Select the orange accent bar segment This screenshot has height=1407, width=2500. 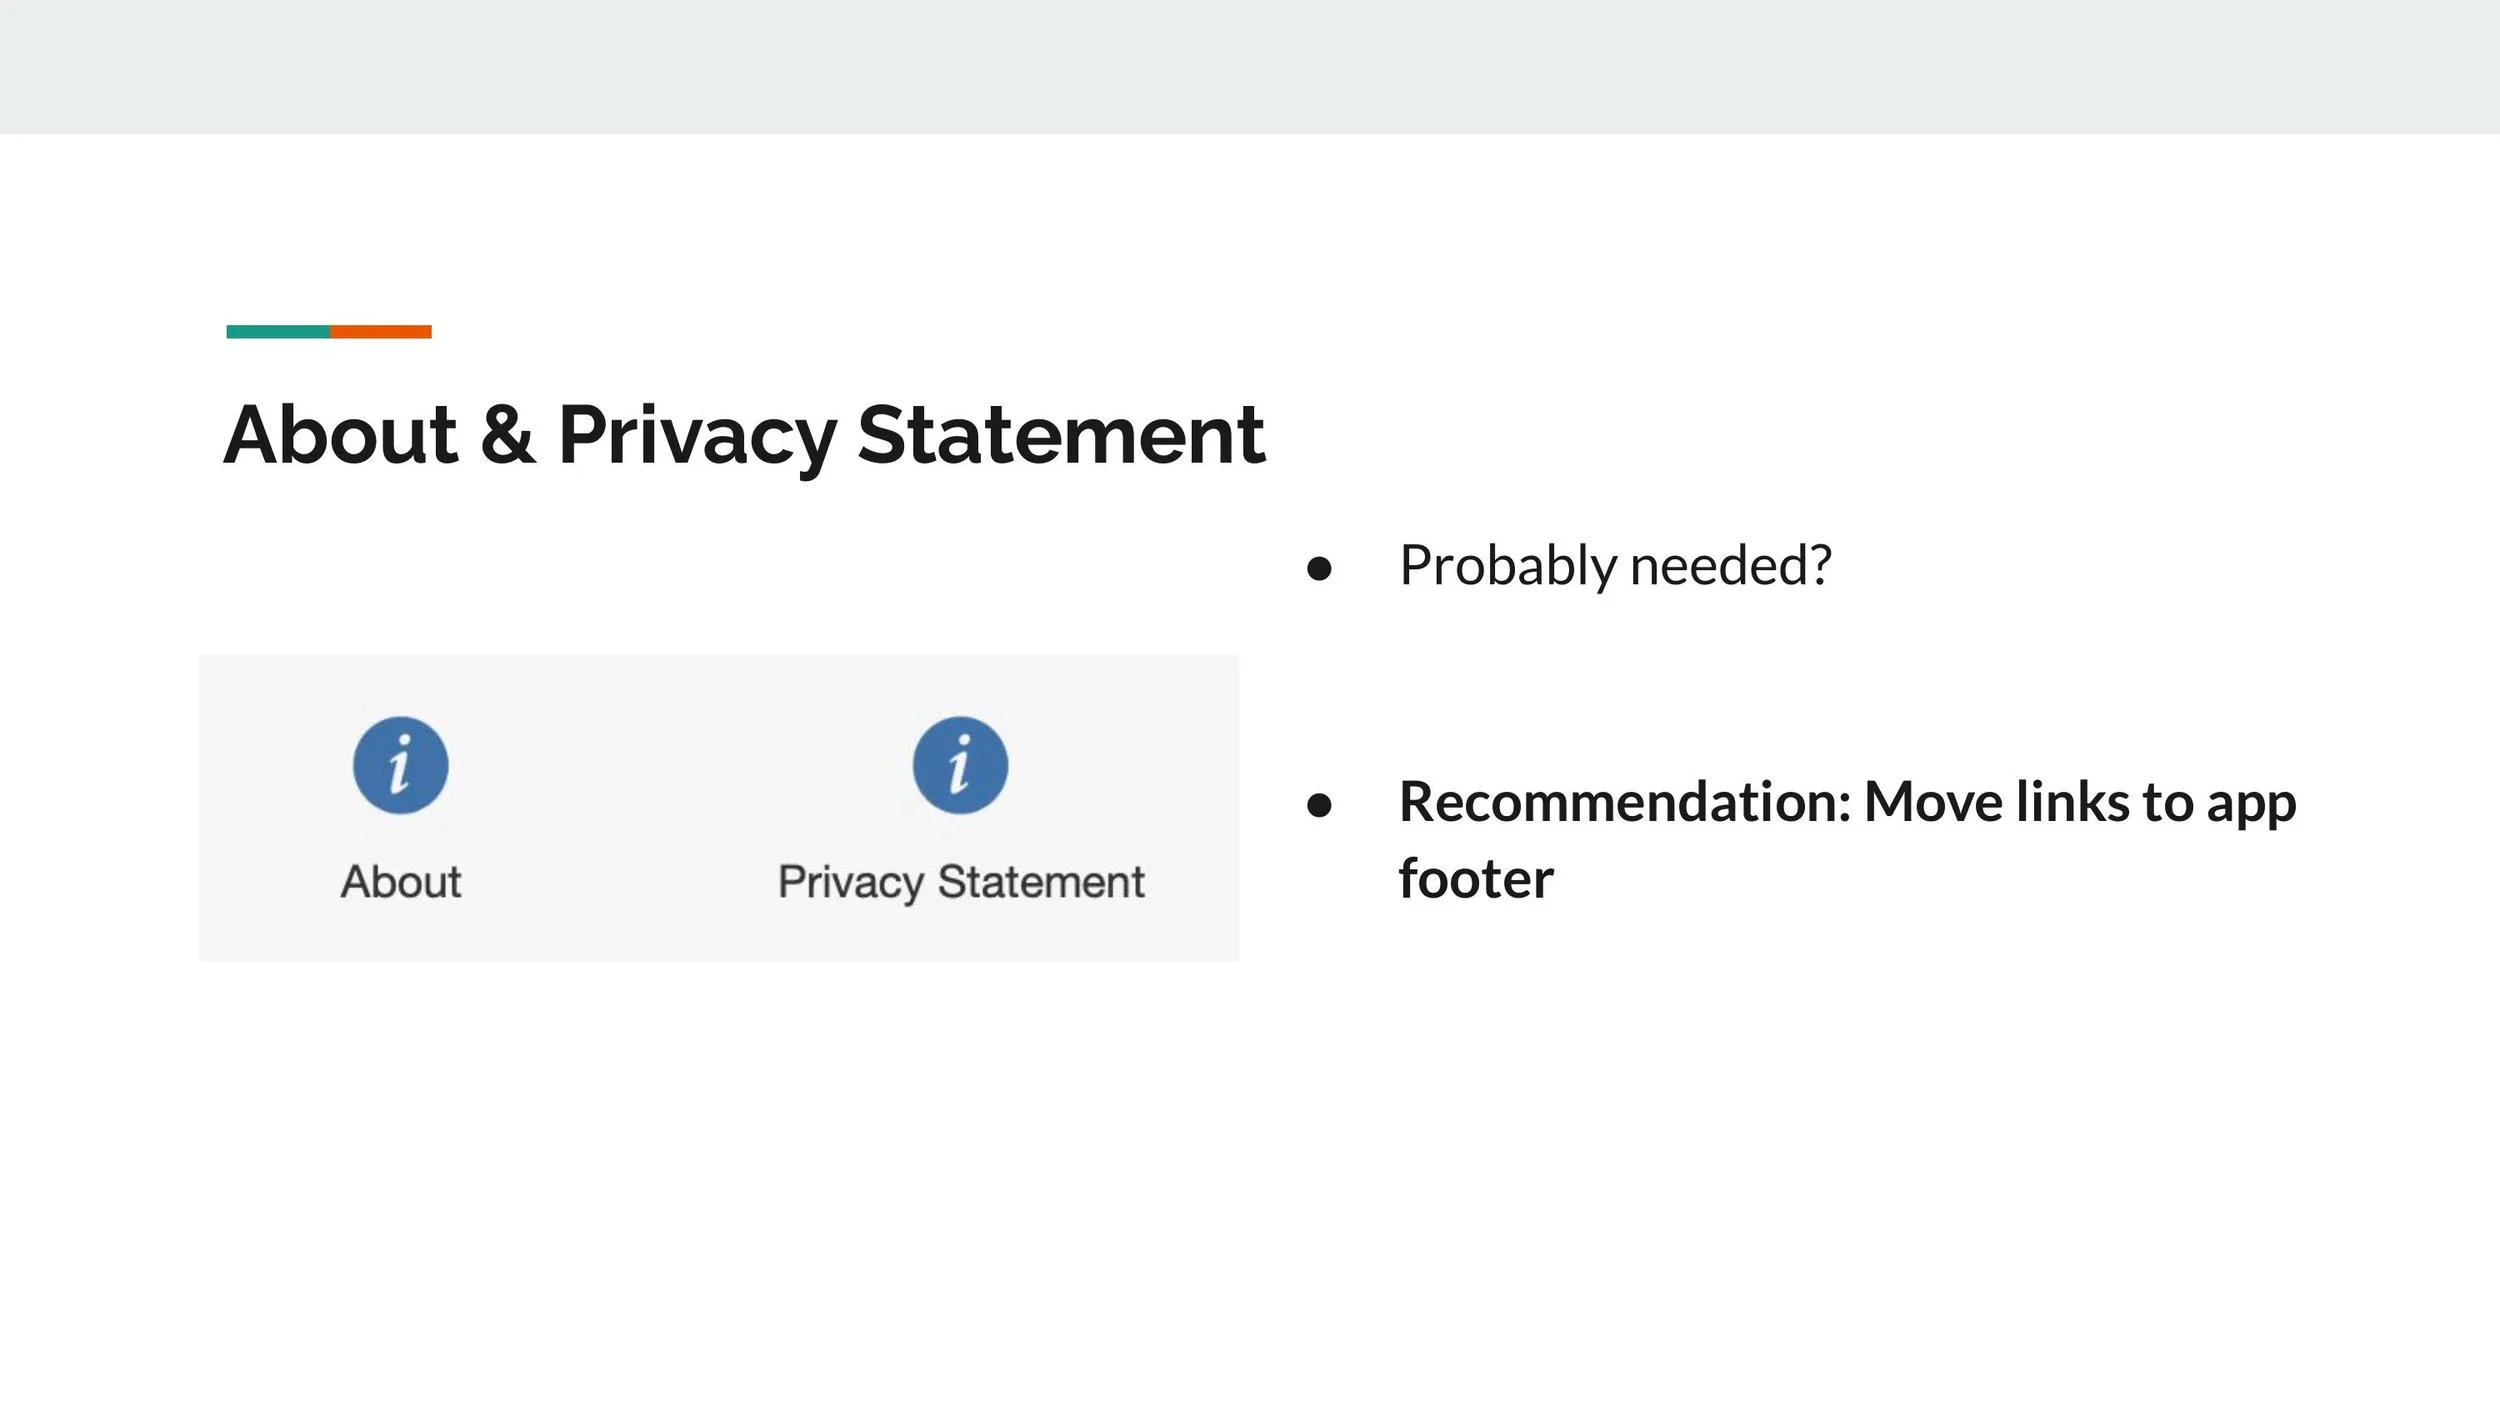tap(381, 332)
